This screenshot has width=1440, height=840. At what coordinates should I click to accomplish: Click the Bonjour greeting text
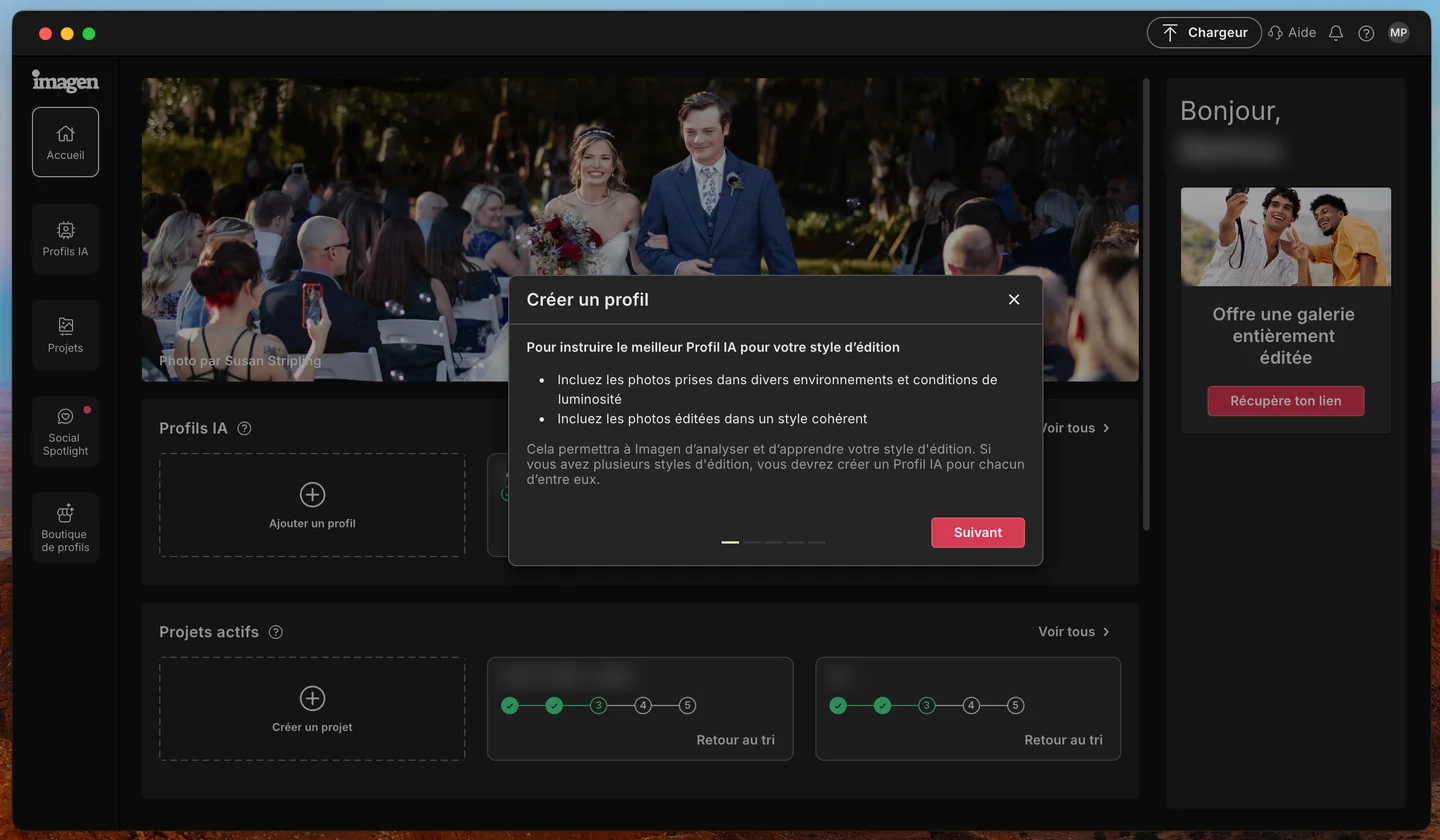[x=1231, y=111]
